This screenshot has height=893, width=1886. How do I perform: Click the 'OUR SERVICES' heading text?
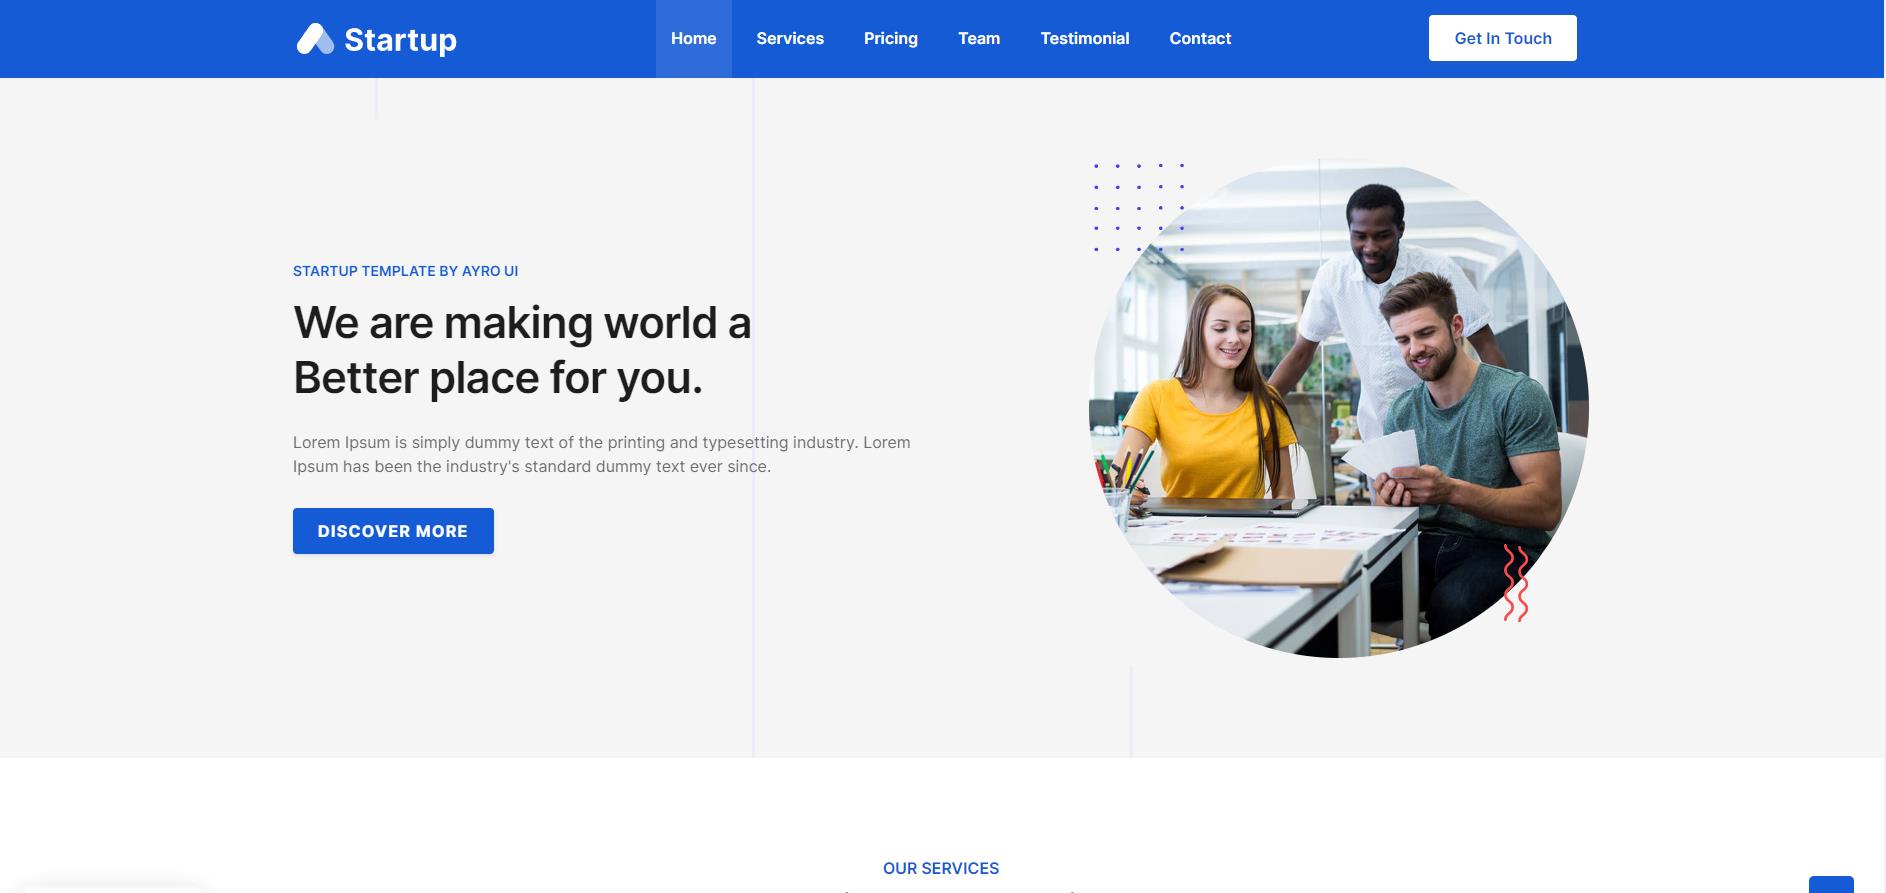coord(941,868)
